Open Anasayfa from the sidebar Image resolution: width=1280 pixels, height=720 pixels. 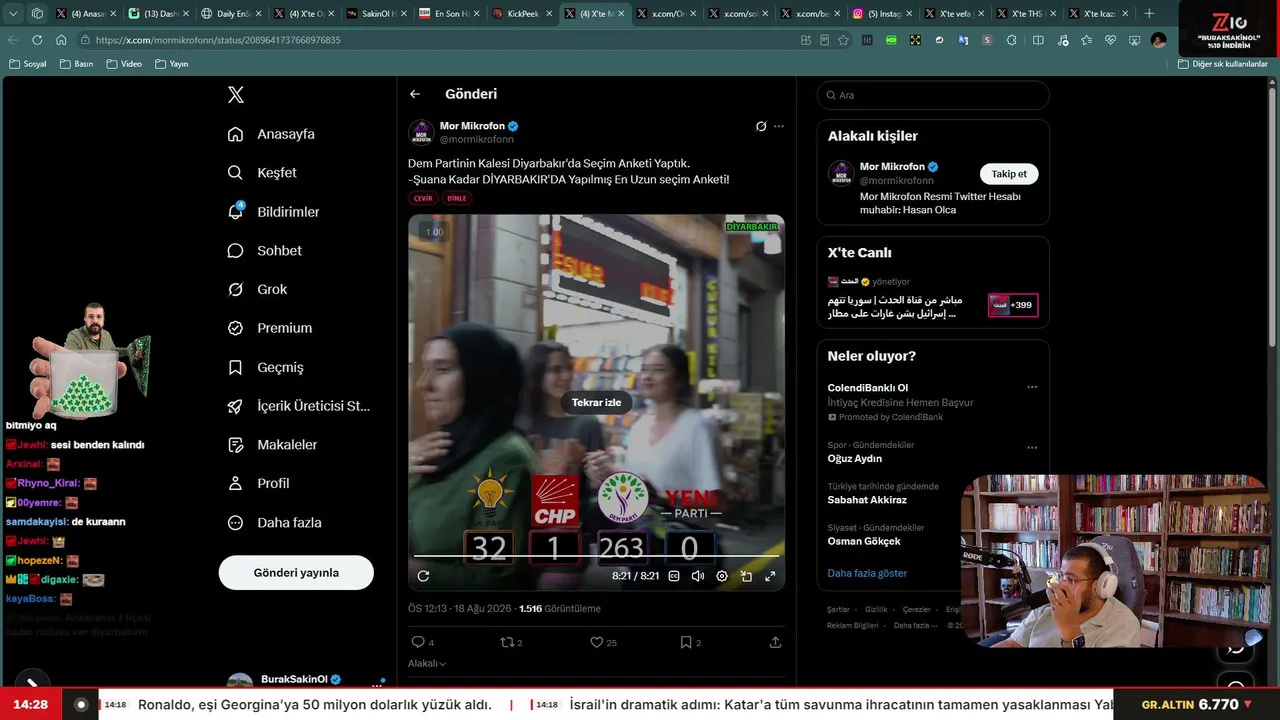271,134
